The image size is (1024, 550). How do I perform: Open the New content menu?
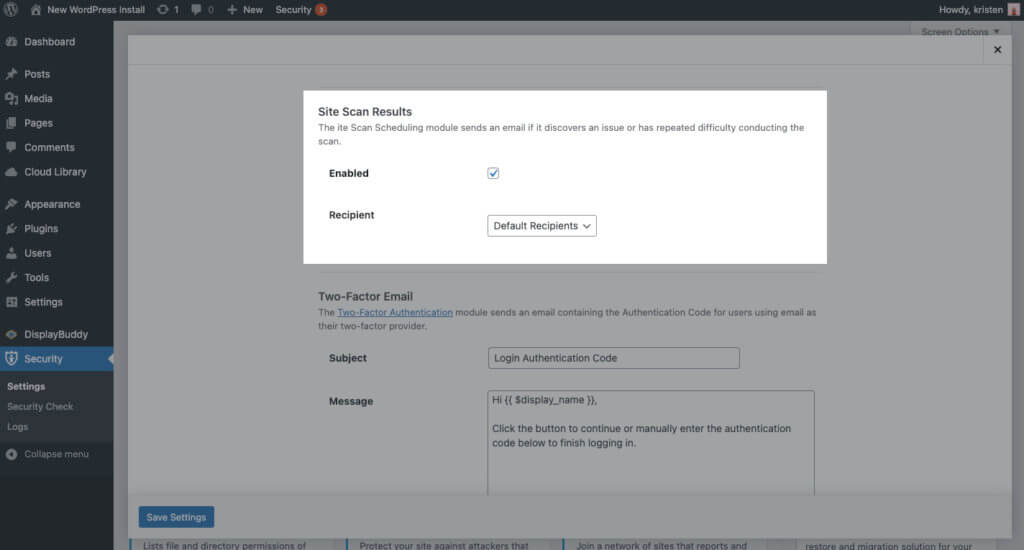pos(245,10)
